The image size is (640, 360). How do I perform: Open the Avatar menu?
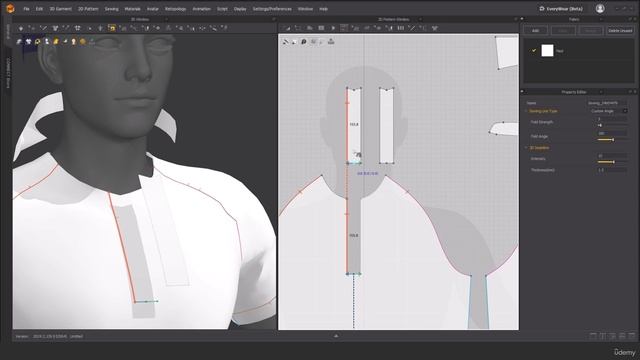click(153, 9)
